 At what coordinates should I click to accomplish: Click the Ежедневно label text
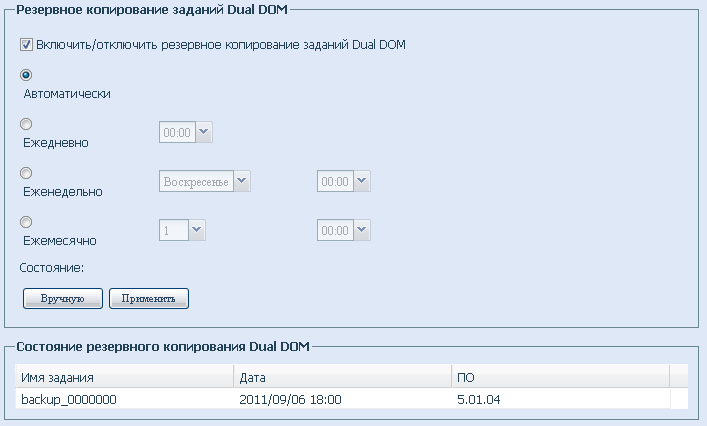click(x=56, y=143)
